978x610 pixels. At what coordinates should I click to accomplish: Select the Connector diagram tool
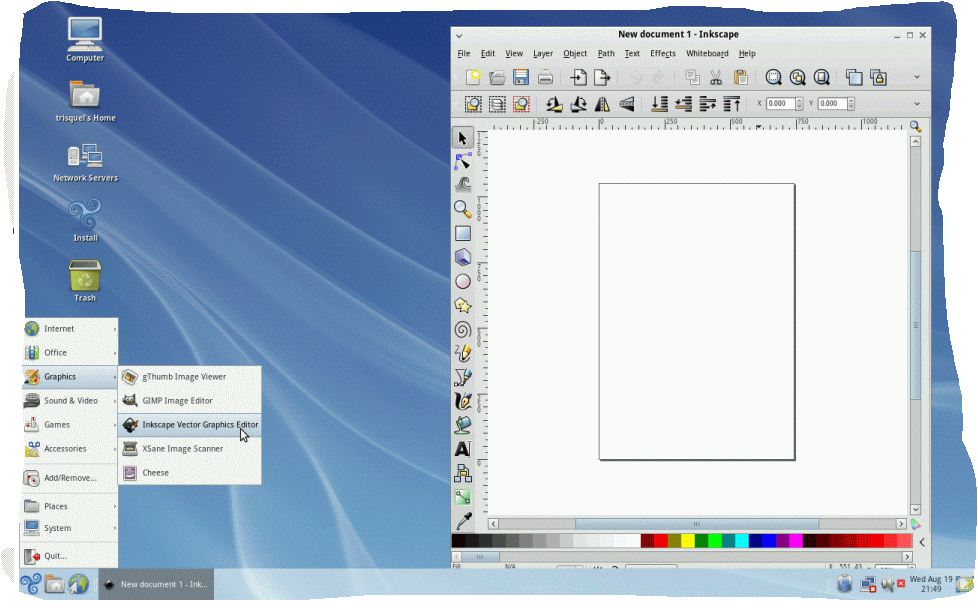coord(463,473)
